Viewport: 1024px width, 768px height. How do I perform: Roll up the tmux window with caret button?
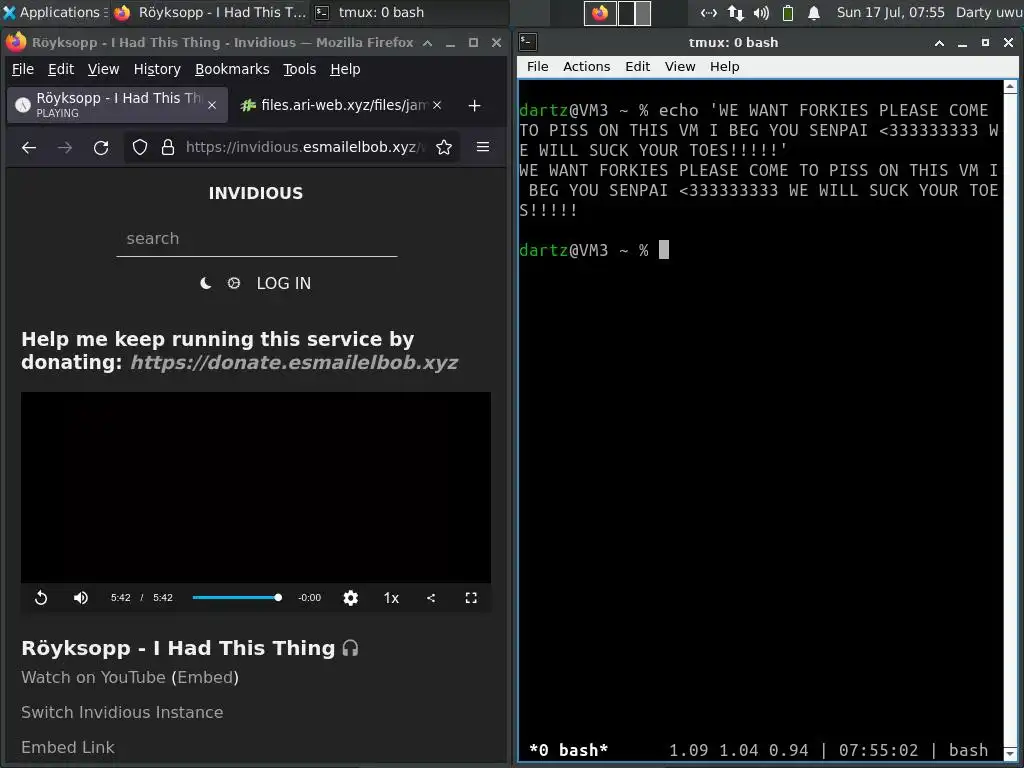(x=939, y=43)
